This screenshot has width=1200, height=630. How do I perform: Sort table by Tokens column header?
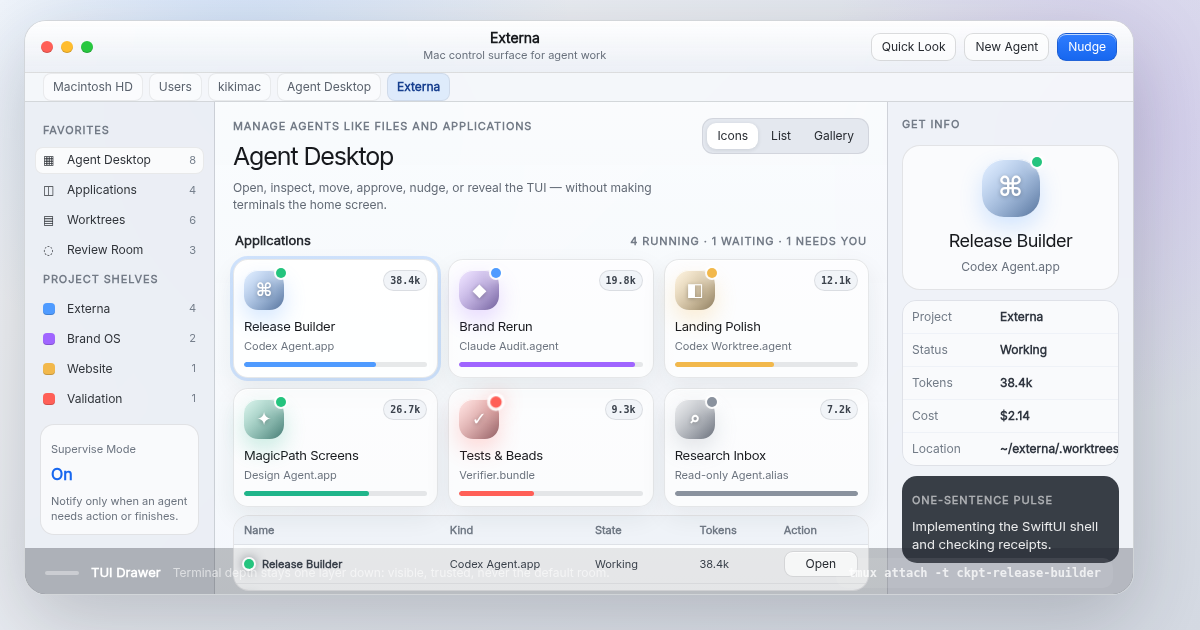tap(718, 530)
